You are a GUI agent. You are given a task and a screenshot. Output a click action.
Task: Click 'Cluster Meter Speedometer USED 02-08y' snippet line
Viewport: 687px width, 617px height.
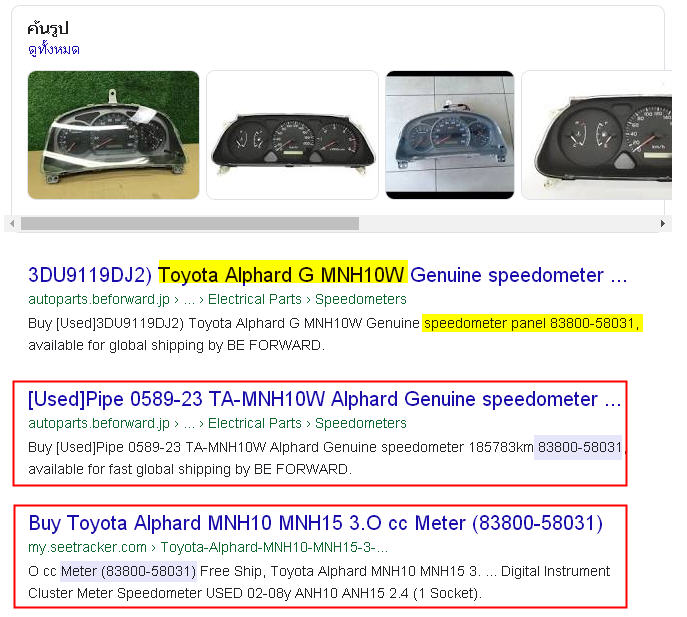pyautogui.click(x=255, y=593)
